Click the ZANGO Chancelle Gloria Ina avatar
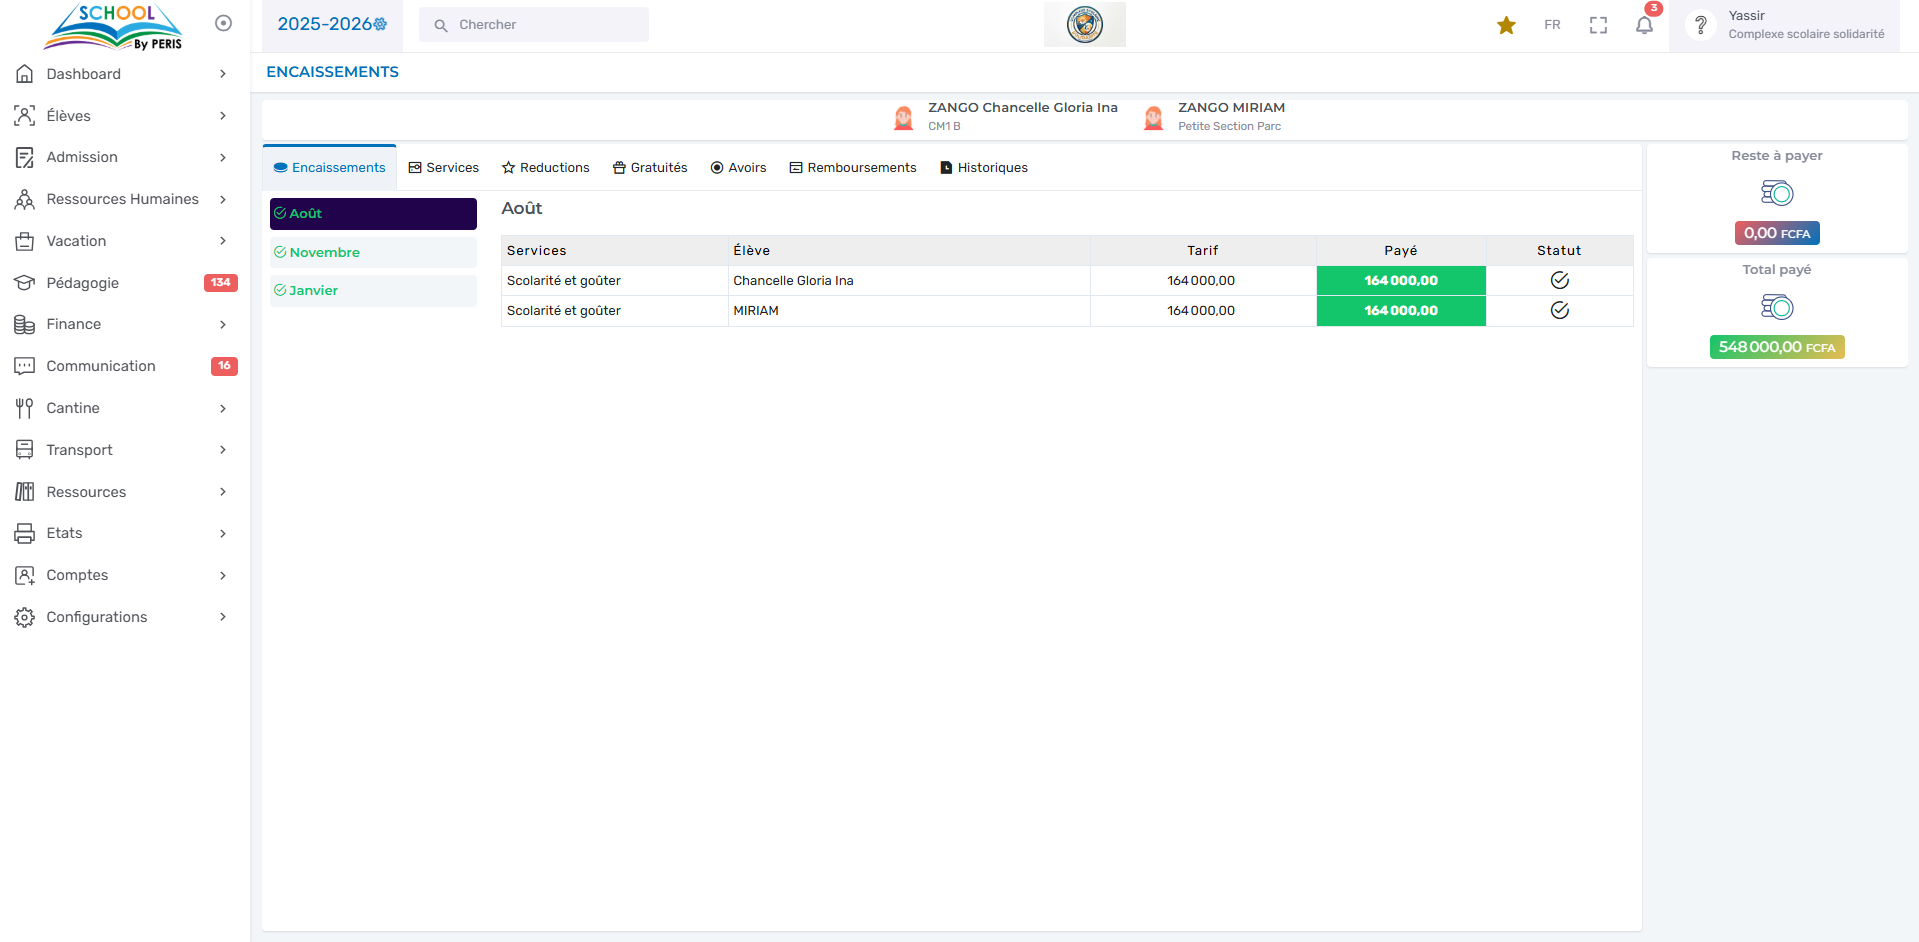Viewport: 1919px width, 942px height. tap(903, 118)
